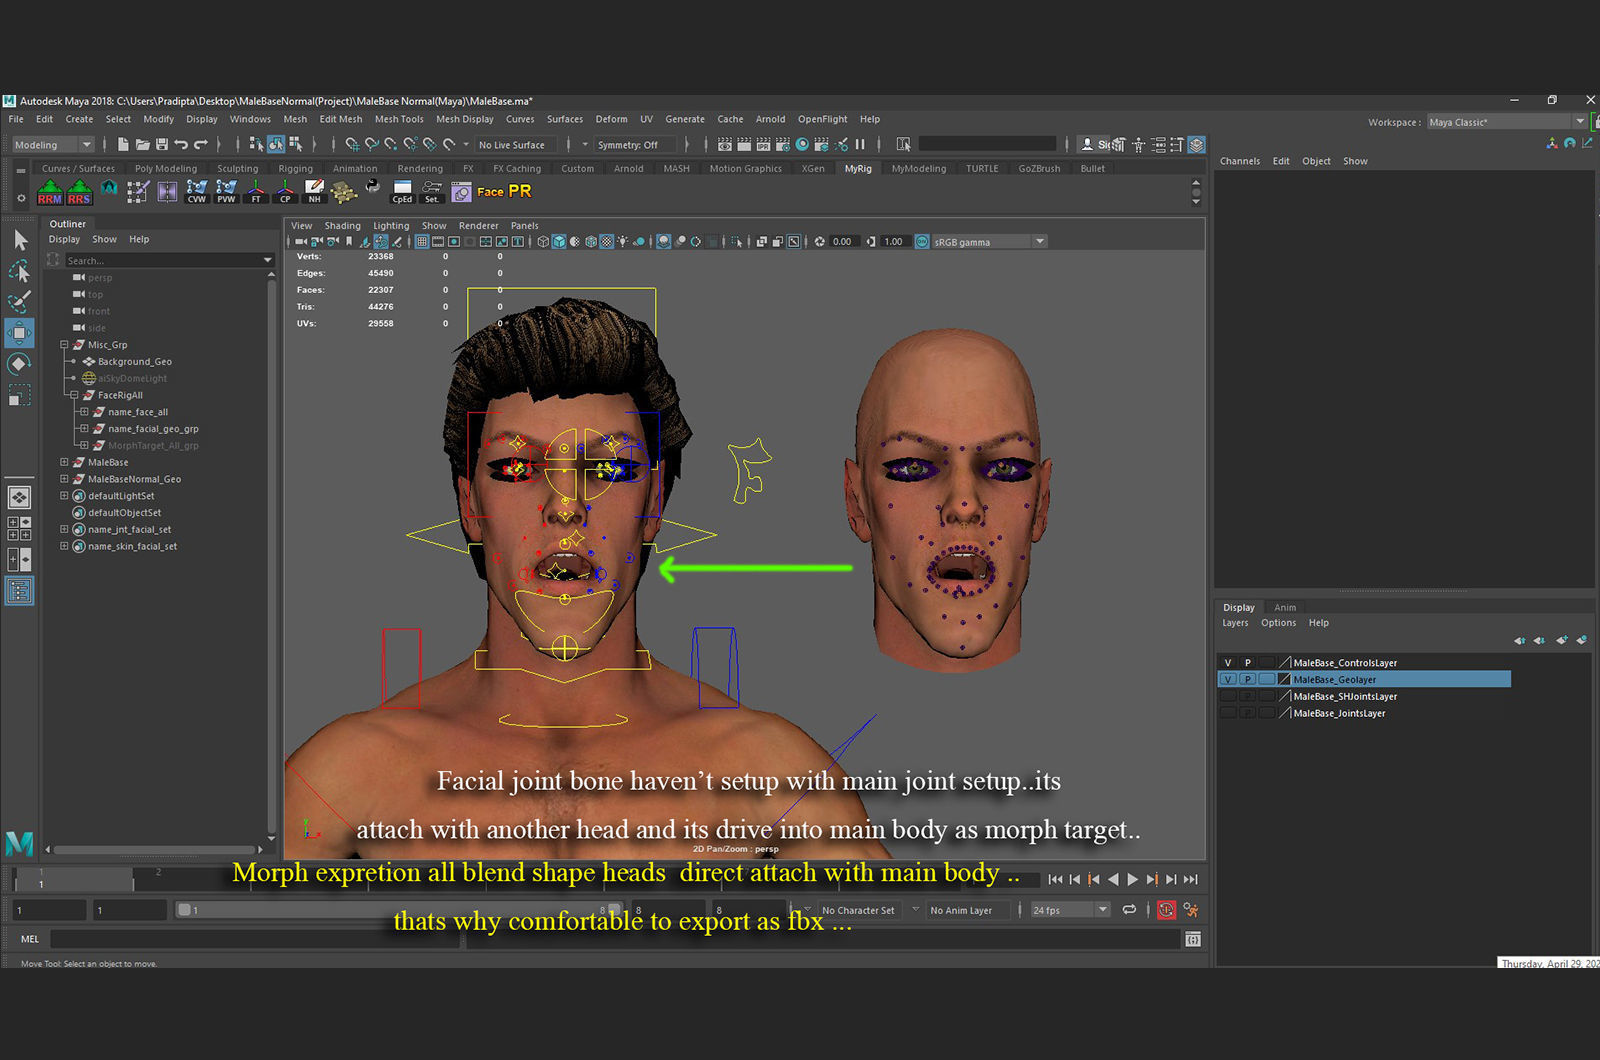This screenshot has width=1600, height=1060.
Task: Toggle the loop playback button
Action: 1129,909
